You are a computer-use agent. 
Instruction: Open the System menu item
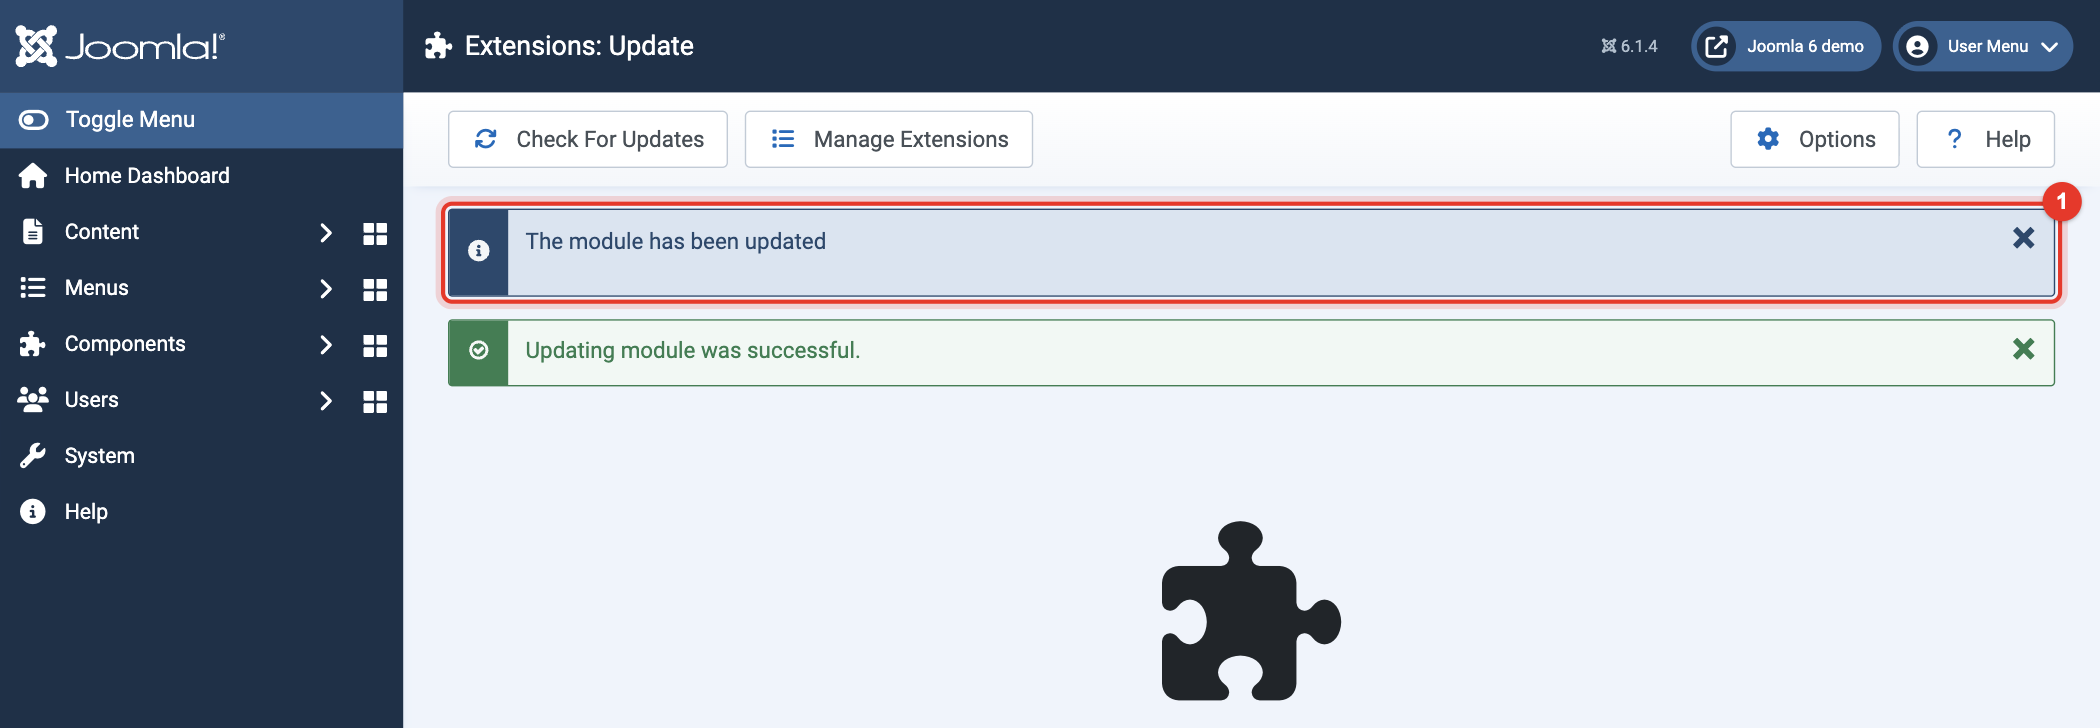click(x=201, y=456)
